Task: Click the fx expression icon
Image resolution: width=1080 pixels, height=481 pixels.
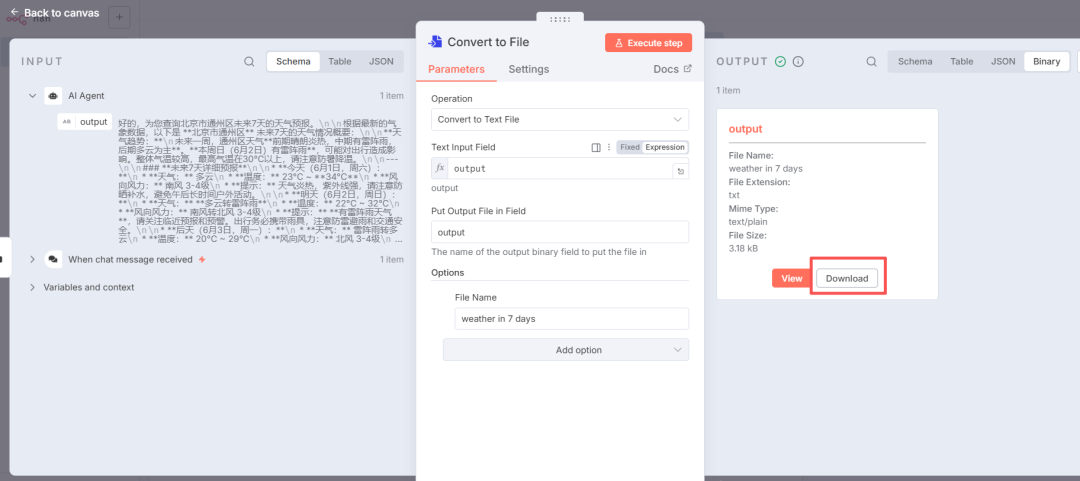Action: point(440,168)
